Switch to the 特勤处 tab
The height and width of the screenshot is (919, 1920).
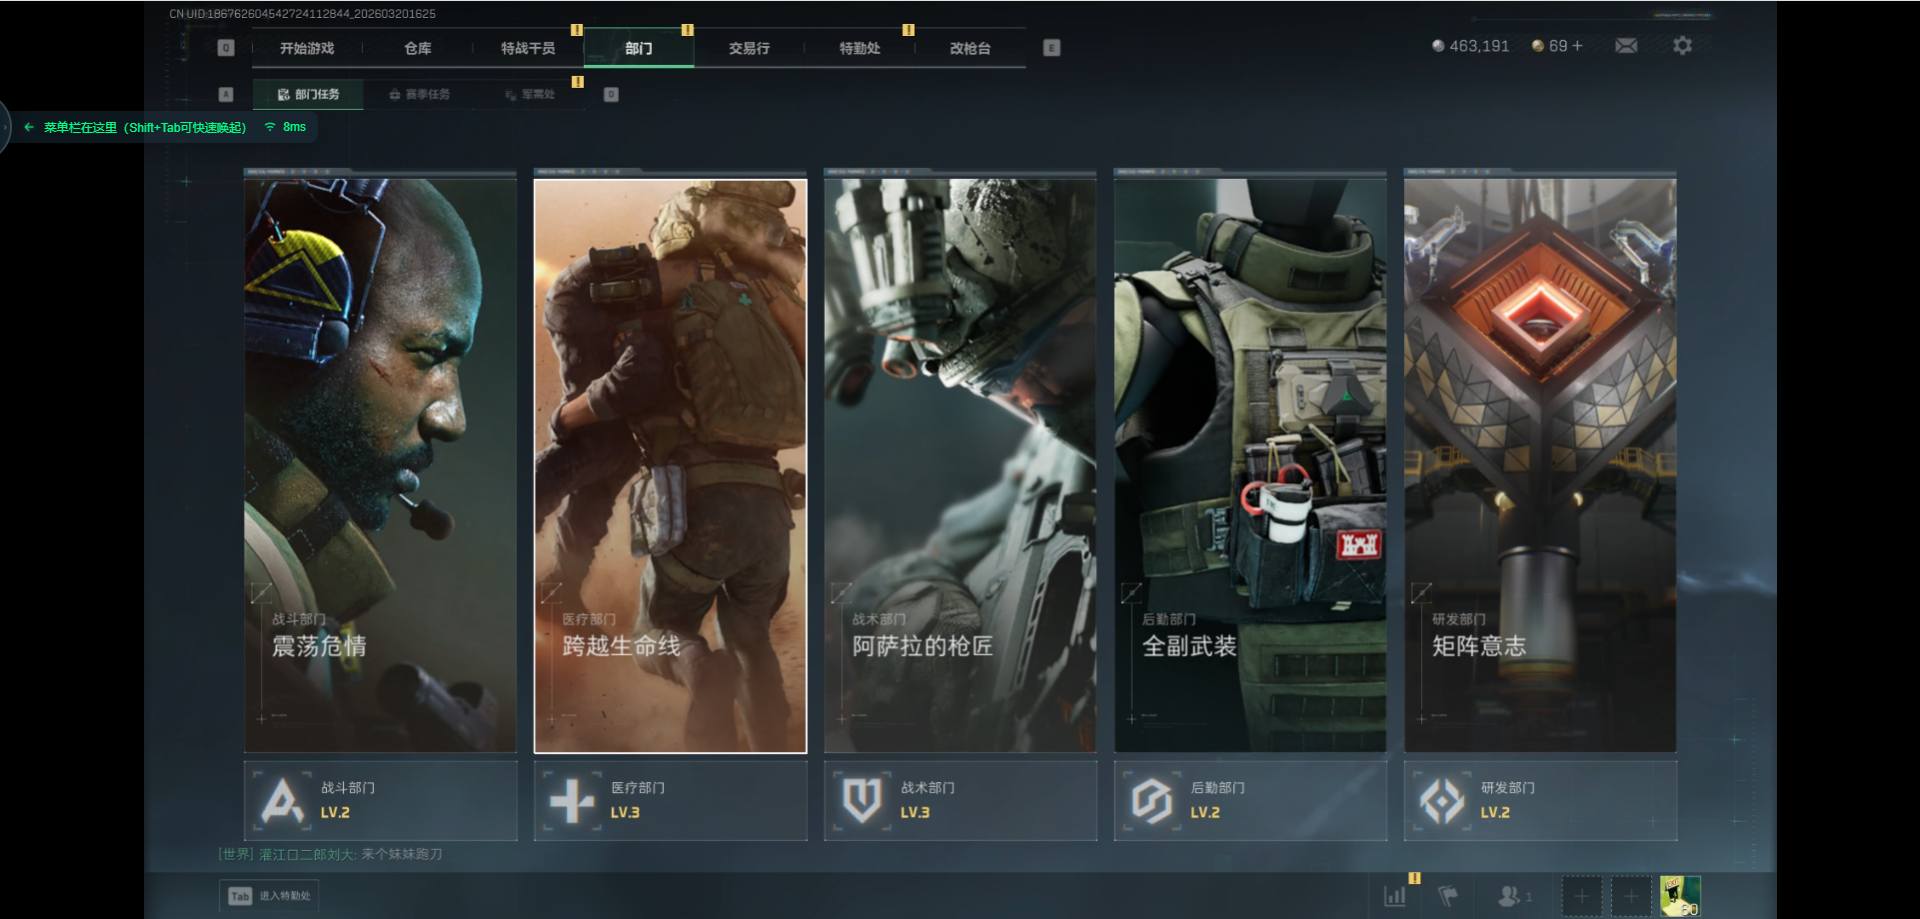[860, 48]
